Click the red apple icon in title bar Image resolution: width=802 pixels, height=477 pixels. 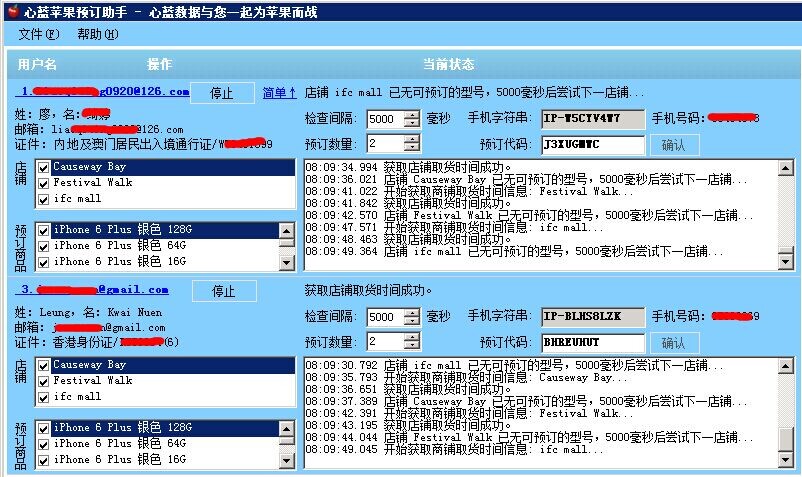point(13,11)
